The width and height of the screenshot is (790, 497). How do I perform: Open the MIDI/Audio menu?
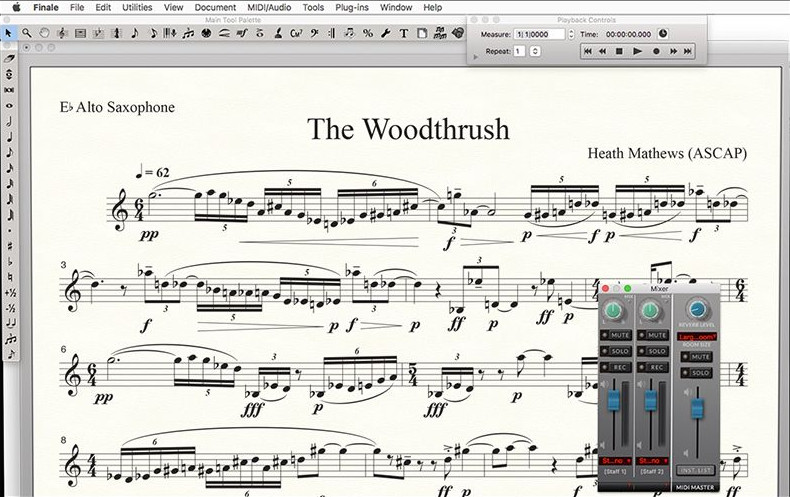(270, 7)
